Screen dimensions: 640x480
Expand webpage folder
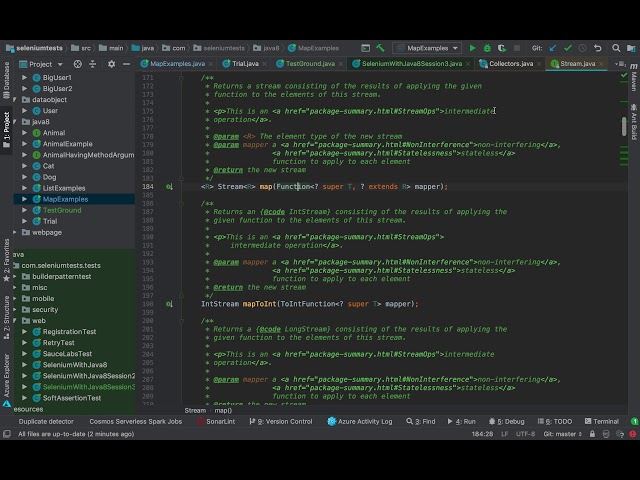pyautogui.click(x=15, y=232)
